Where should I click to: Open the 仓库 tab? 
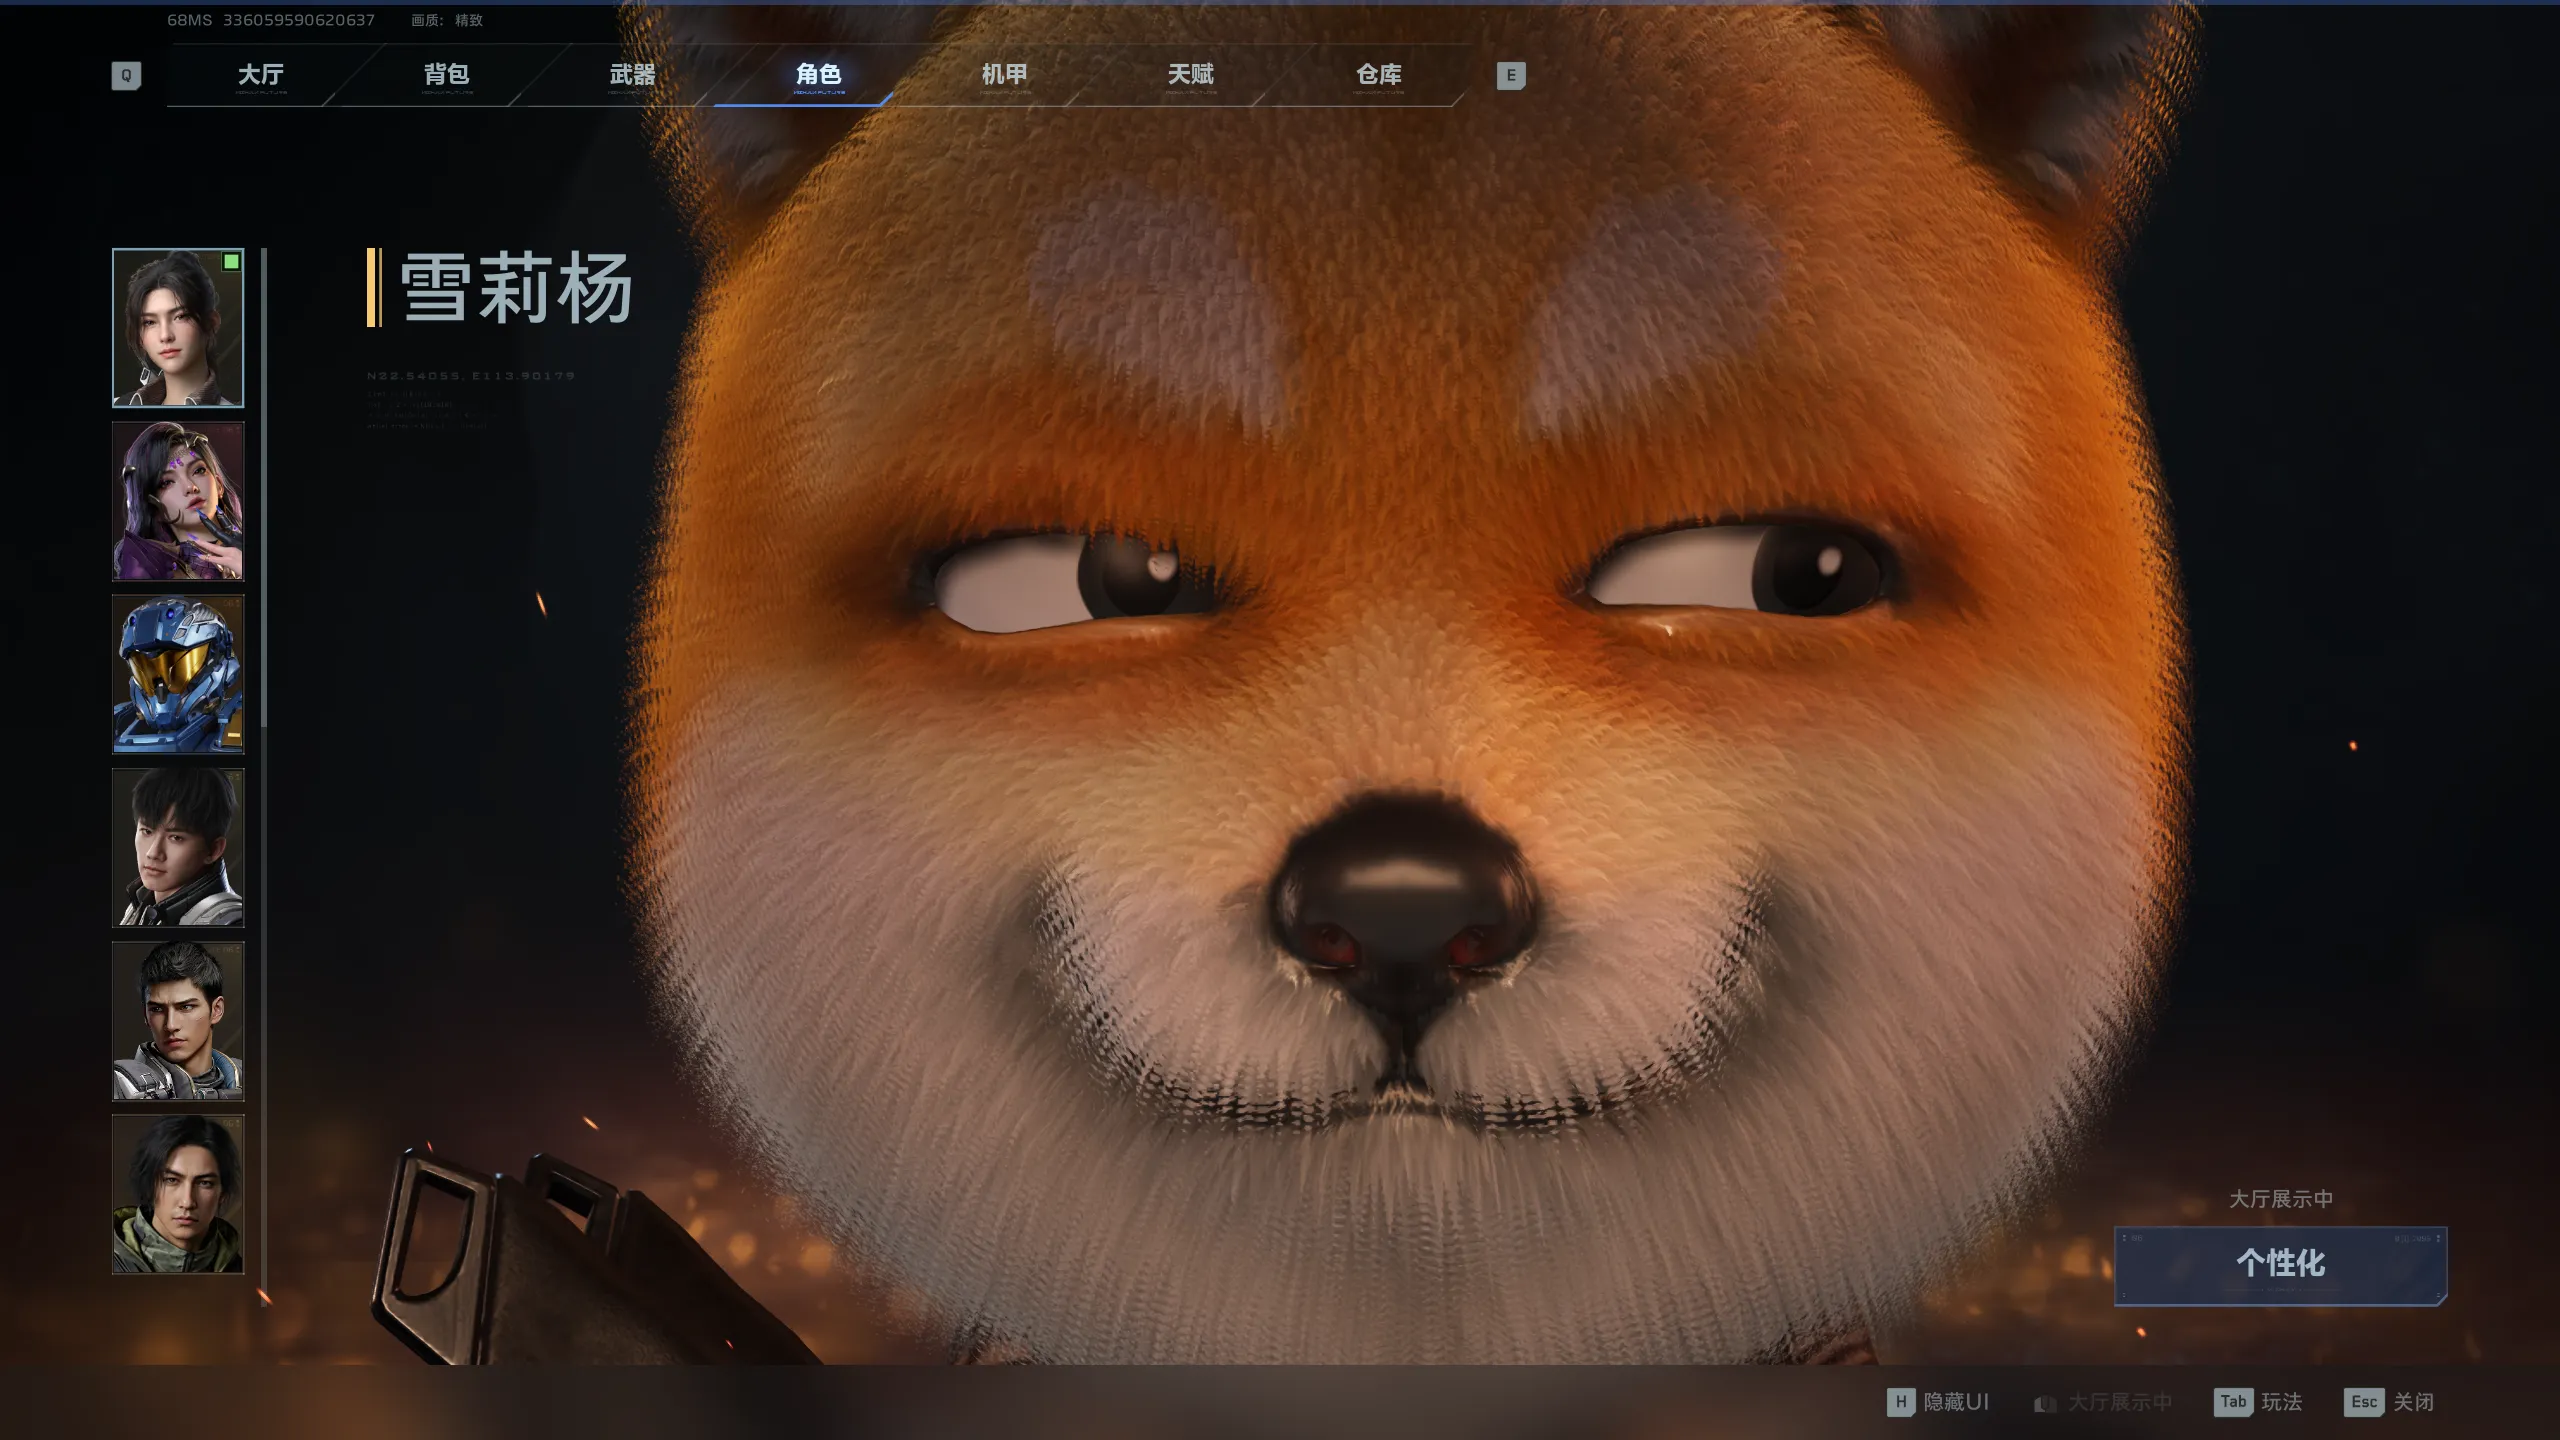[1379, 75]
